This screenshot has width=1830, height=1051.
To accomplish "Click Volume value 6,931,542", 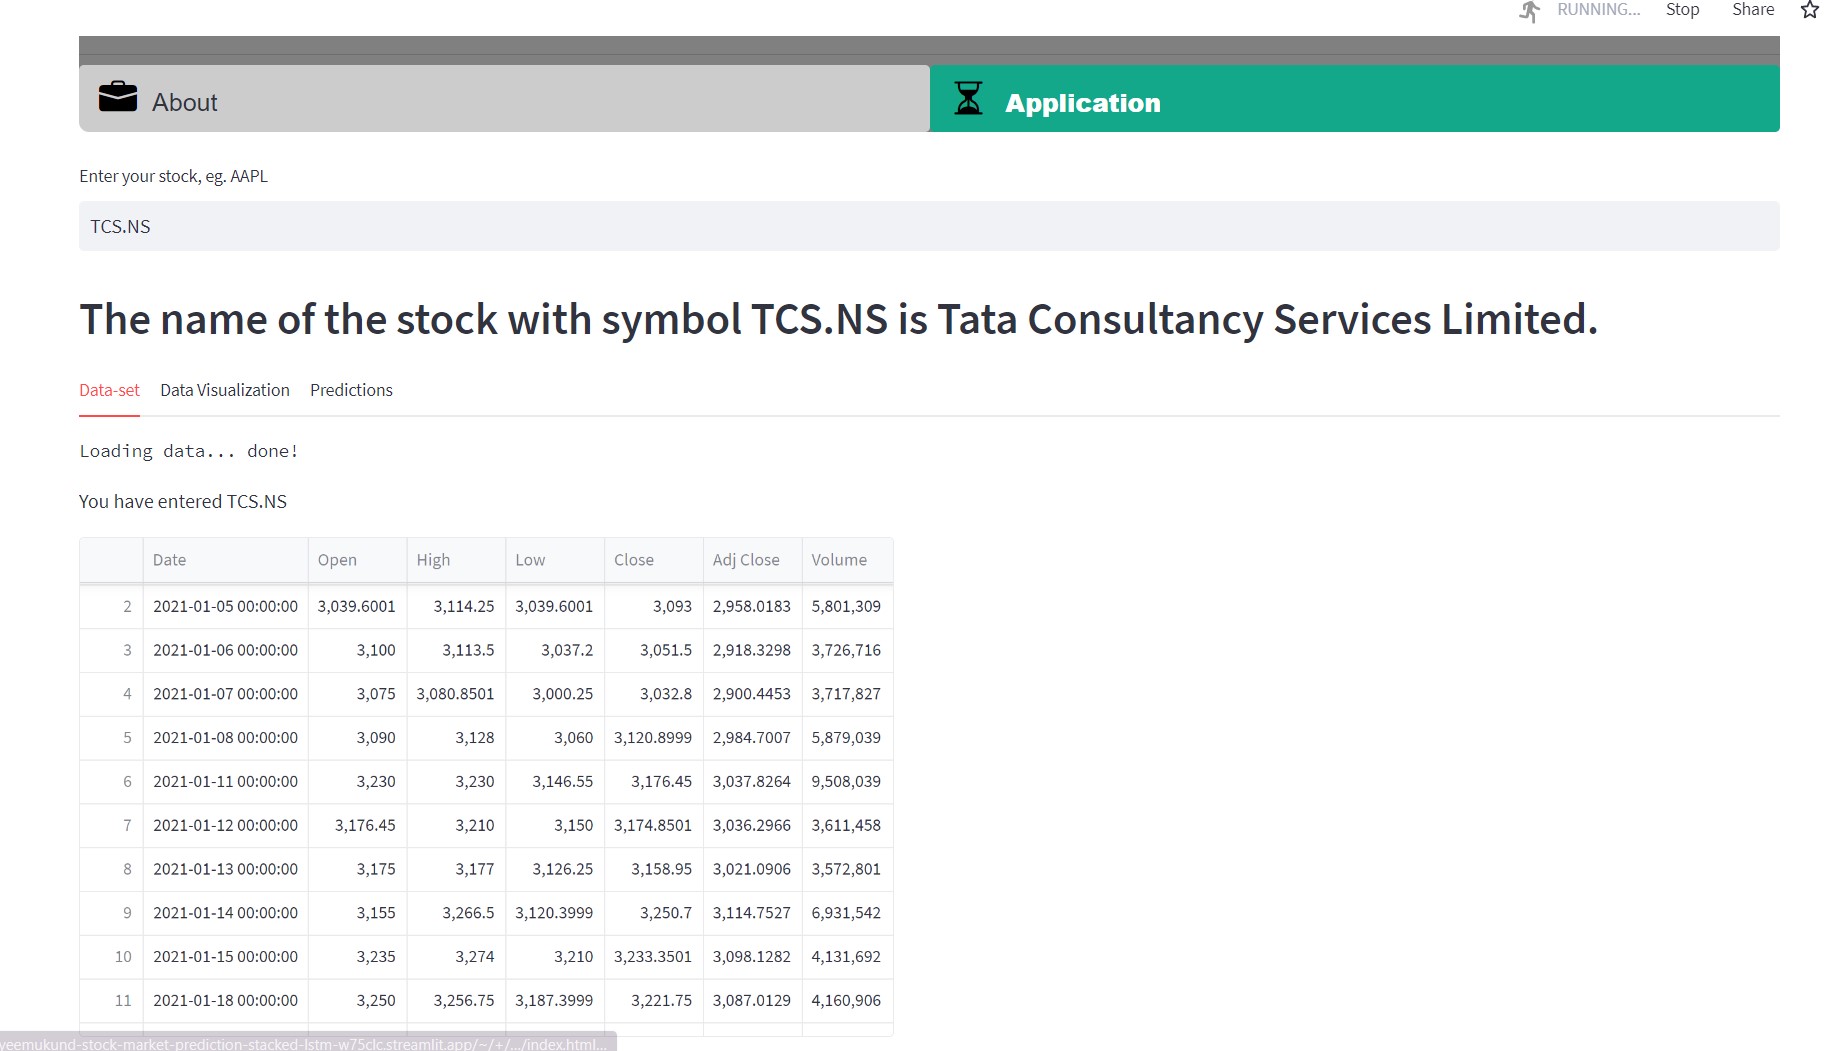I will coord(847,913).
